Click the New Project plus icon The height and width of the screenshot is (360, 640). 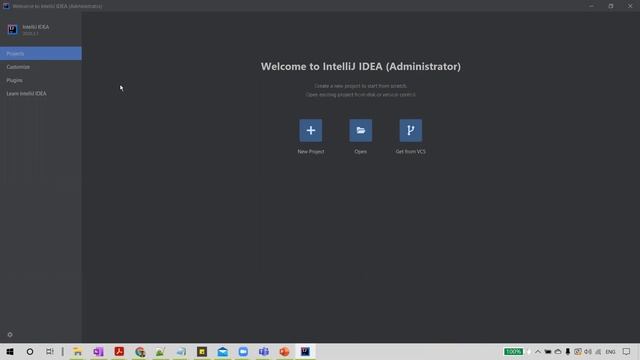click(311, 131)
